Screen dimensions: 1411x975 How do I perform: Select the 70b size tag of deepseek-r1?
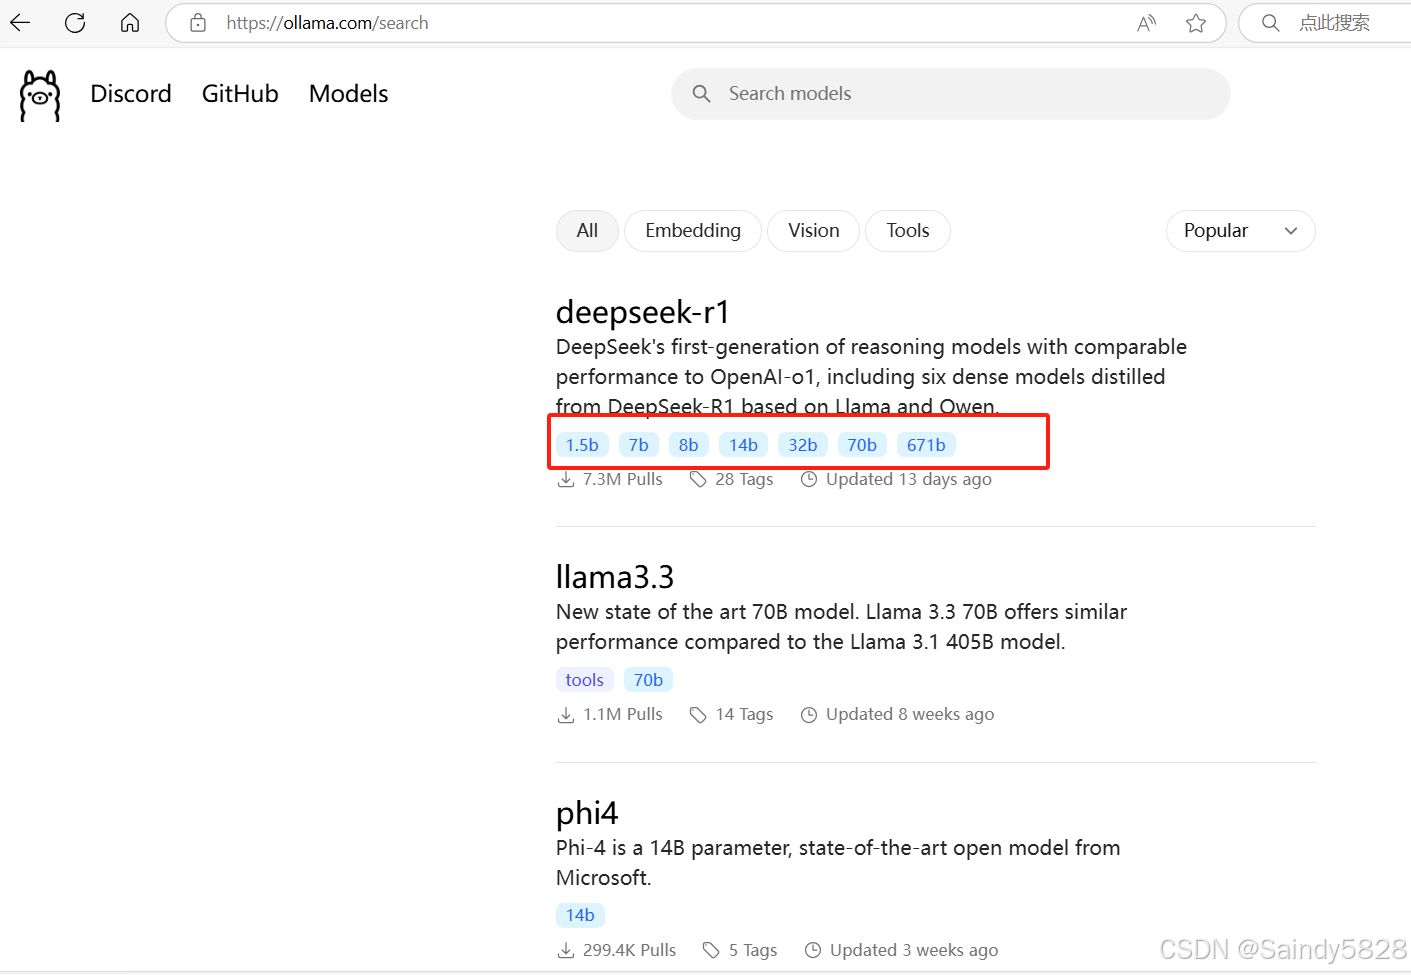862,445
